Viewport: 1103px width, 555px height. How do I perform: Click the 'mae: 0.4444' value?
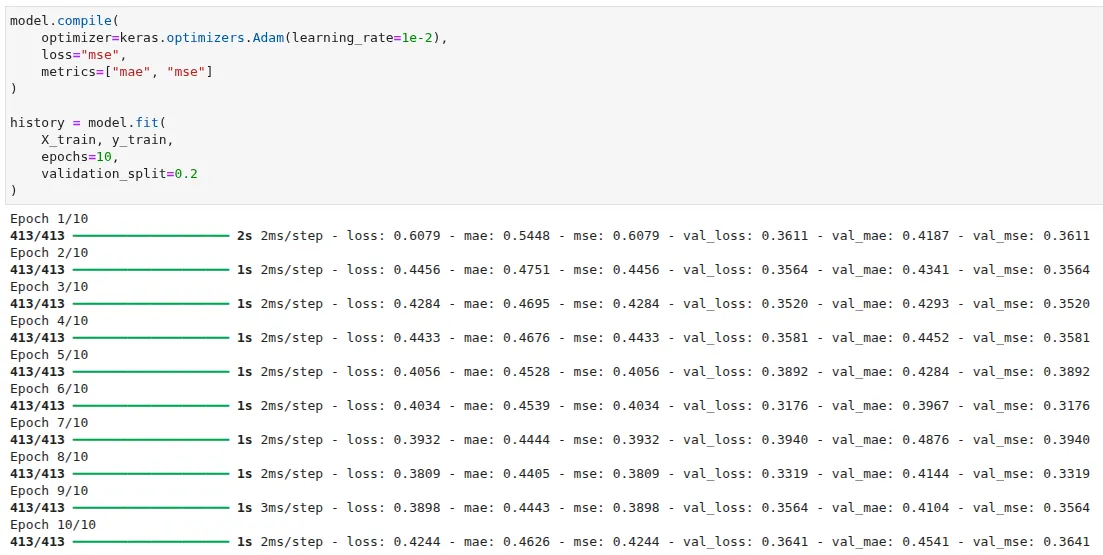(506, 440)
